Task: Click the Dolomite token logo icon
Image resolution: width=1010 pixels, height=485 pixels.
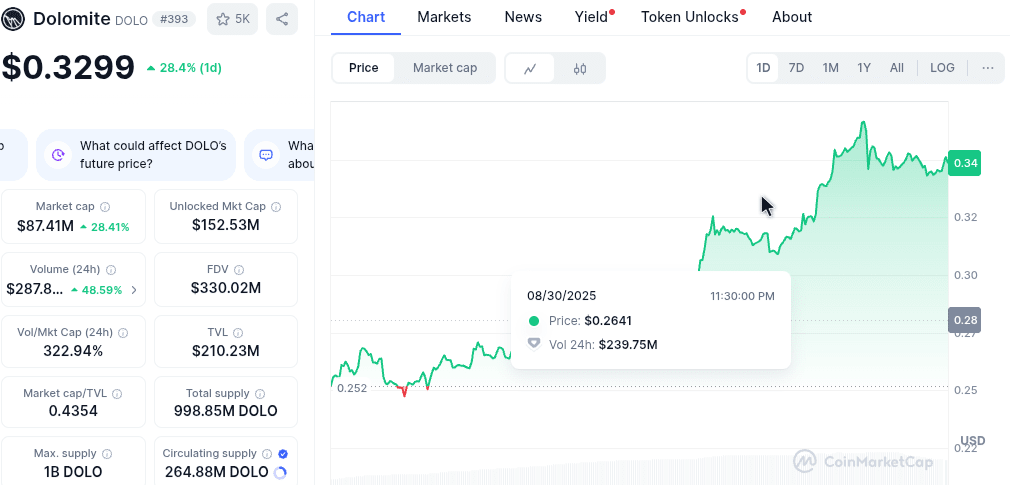Action: (12, 19)
